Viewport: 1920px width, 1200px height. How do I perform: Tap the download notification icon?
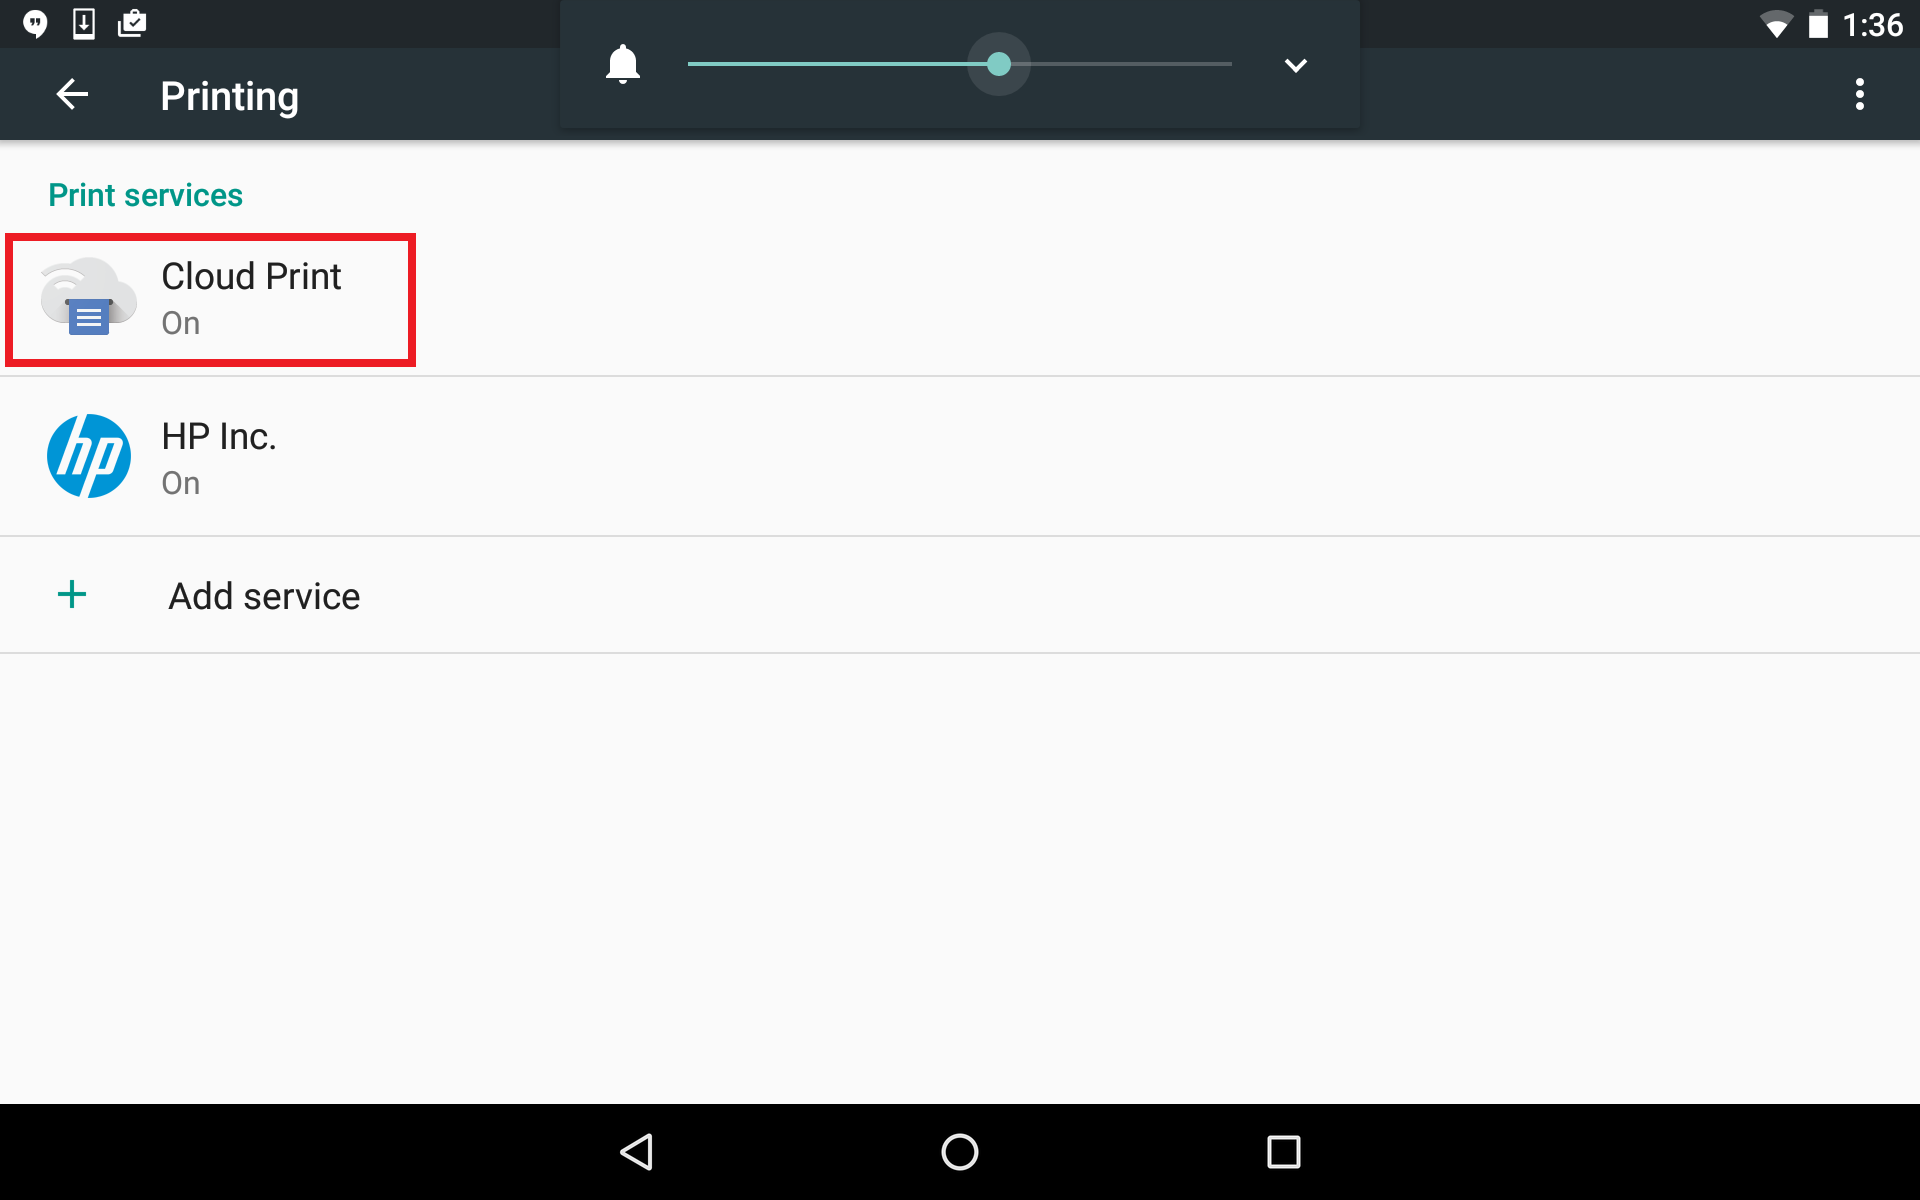84,24
